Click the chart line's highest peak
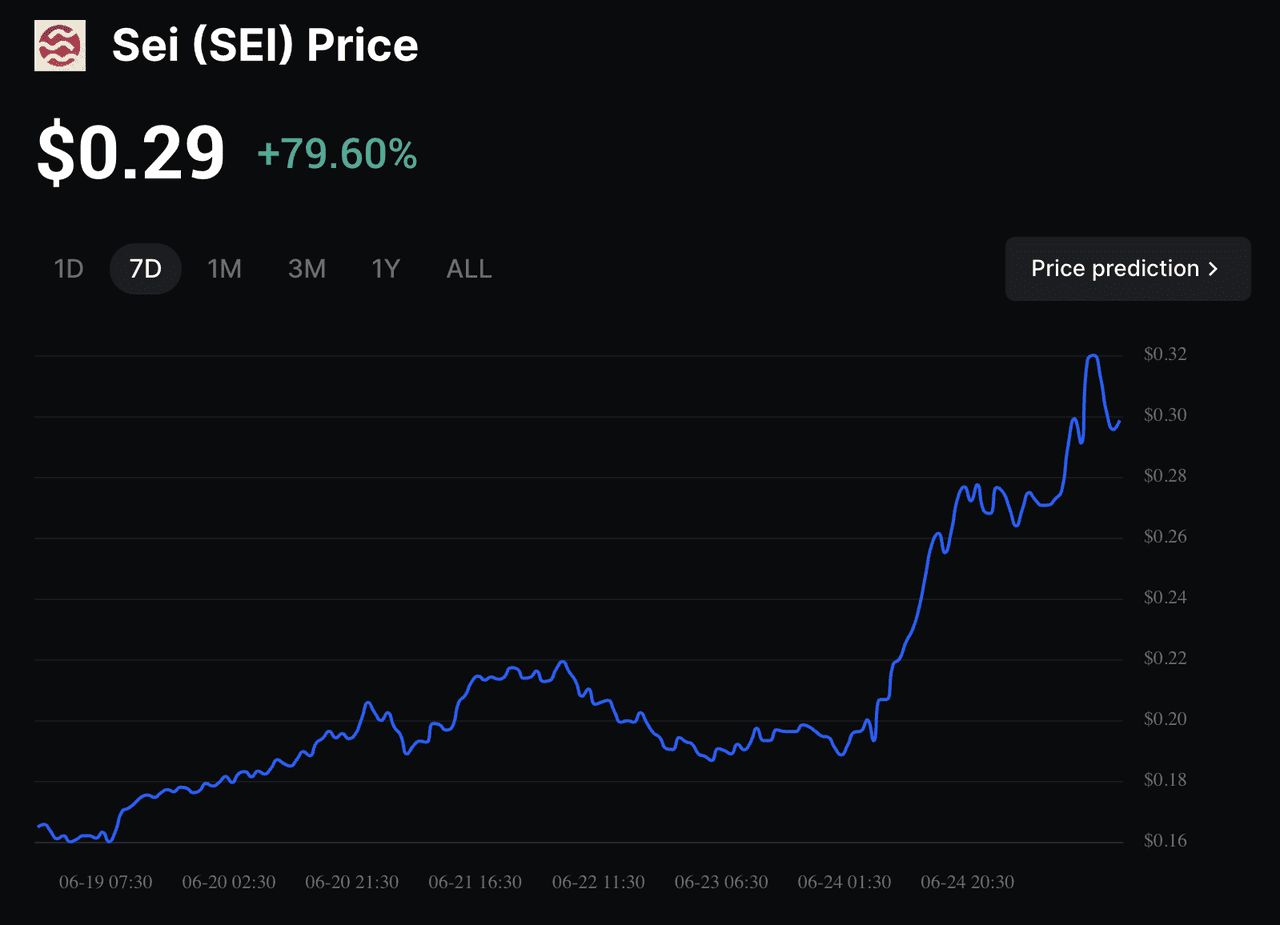The width and height of the screenshot is (1280, 925). (1092, 356)
